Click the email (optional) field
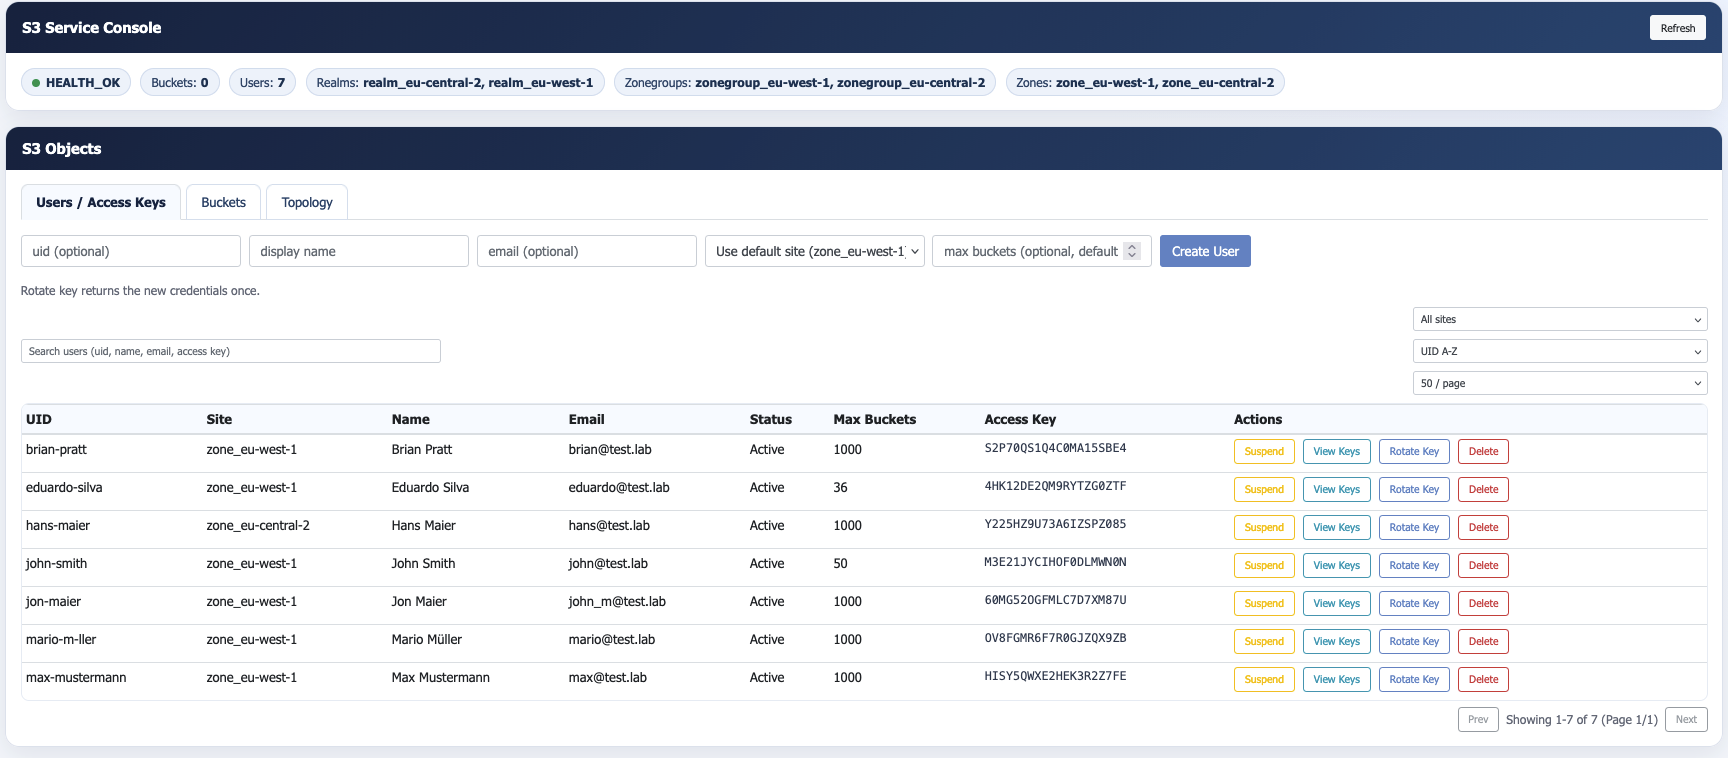1728x758 pixels. click(x=587, y=251)
